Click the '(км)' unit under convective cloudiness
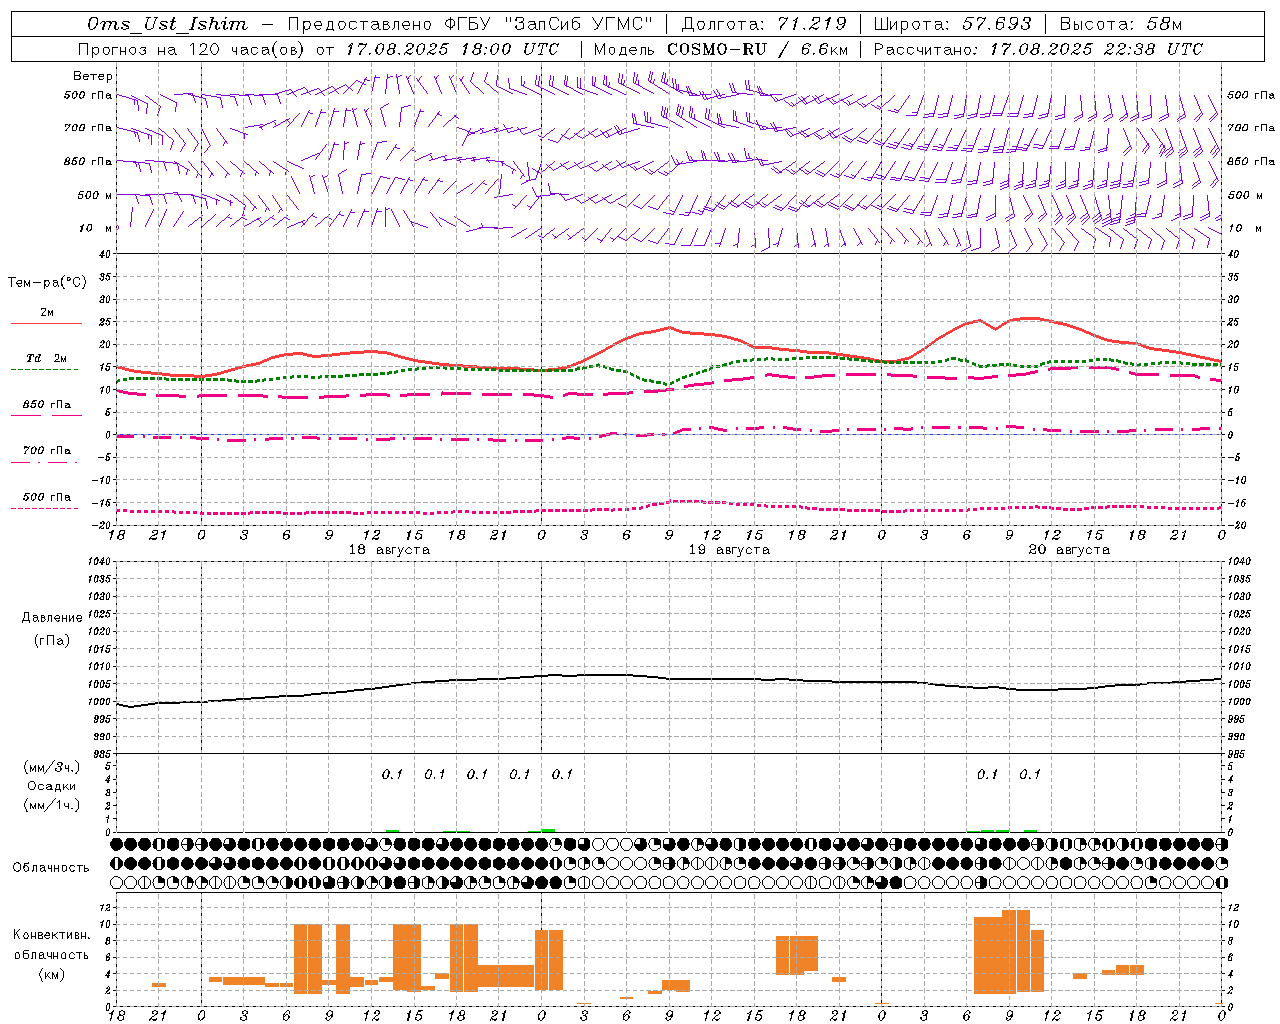The image size is (1280, 1024). point(52,974)
